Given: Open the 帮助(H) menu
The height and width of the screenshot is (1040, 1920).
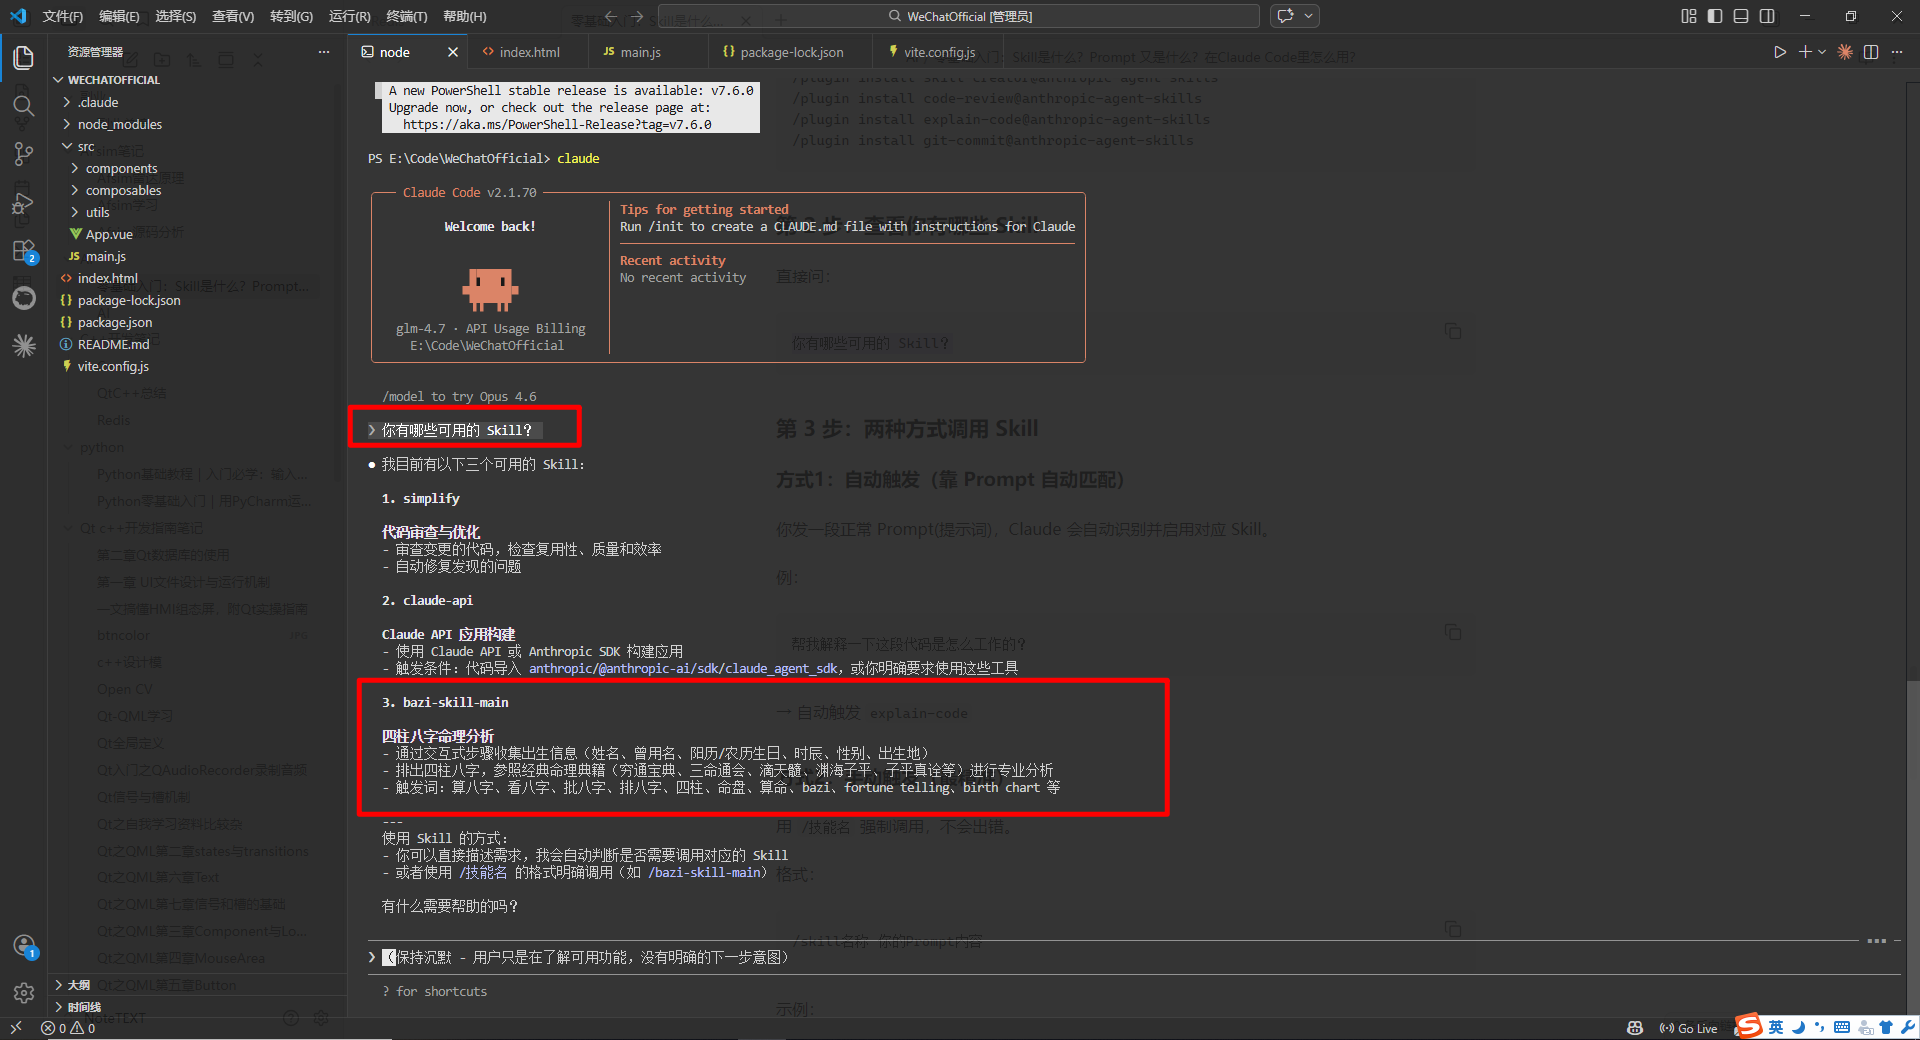Looking at the screenshot, I should point(465,16).
